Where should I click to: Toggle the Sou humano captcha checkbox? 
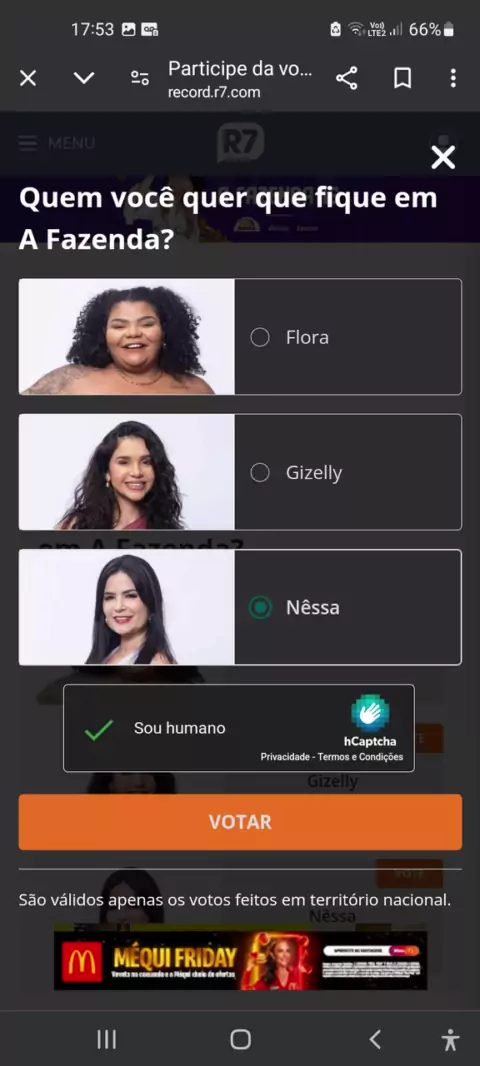(99, 729)
